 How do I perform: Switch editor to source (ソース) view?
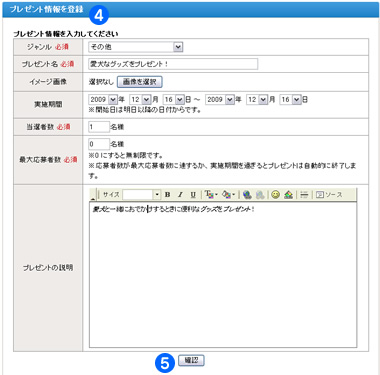tap(329, 195)
